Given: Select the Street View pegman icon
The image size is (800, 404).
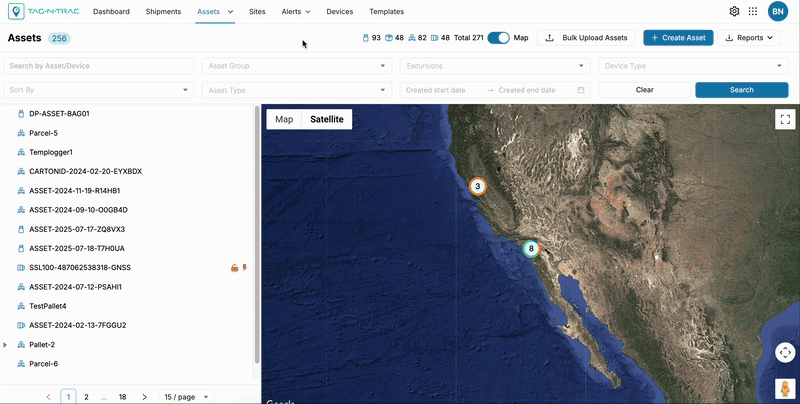Looking at the screenshot, I should pos(785,389).
